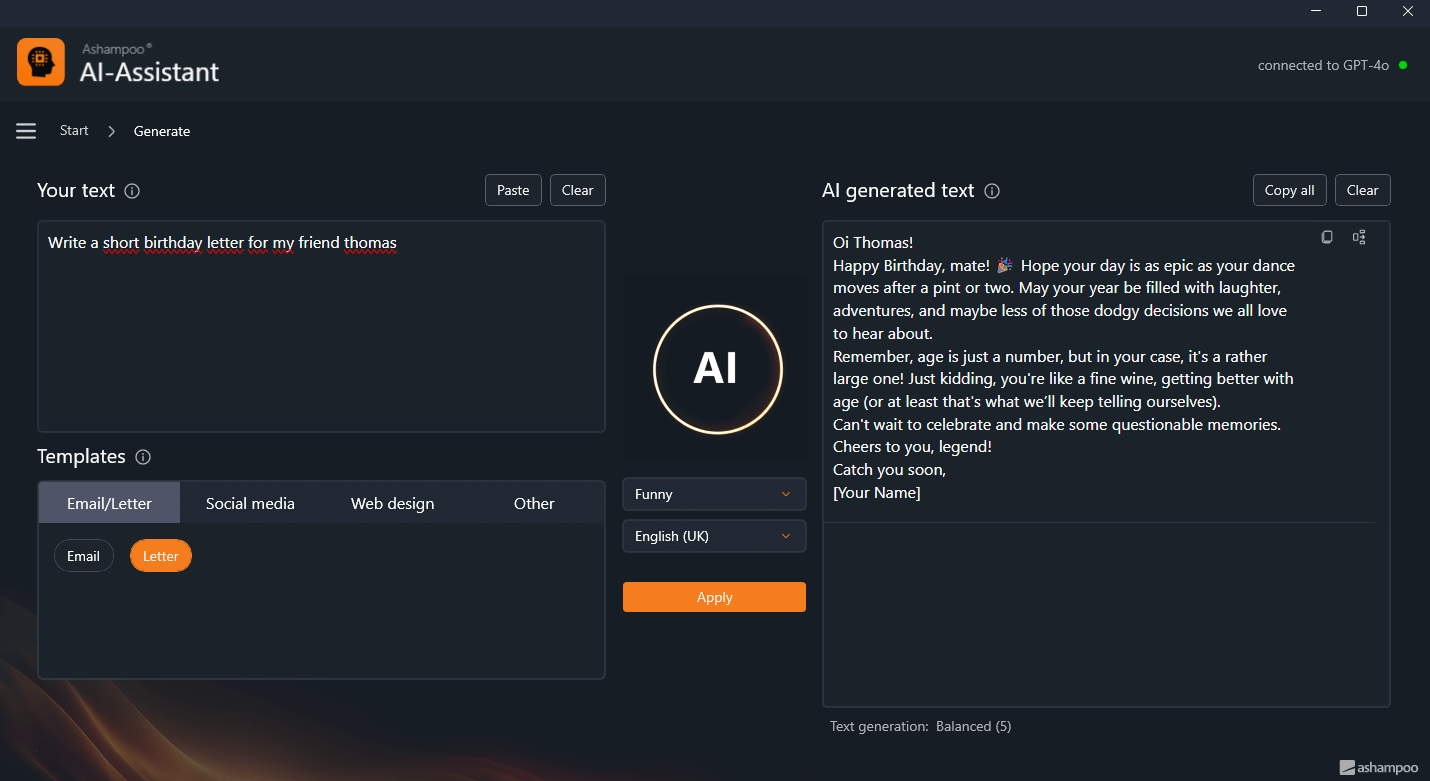Click the info icon beside AI generated text
Image resolution: width=1430 pixels, height=781 pixels.
click(992, 191)
